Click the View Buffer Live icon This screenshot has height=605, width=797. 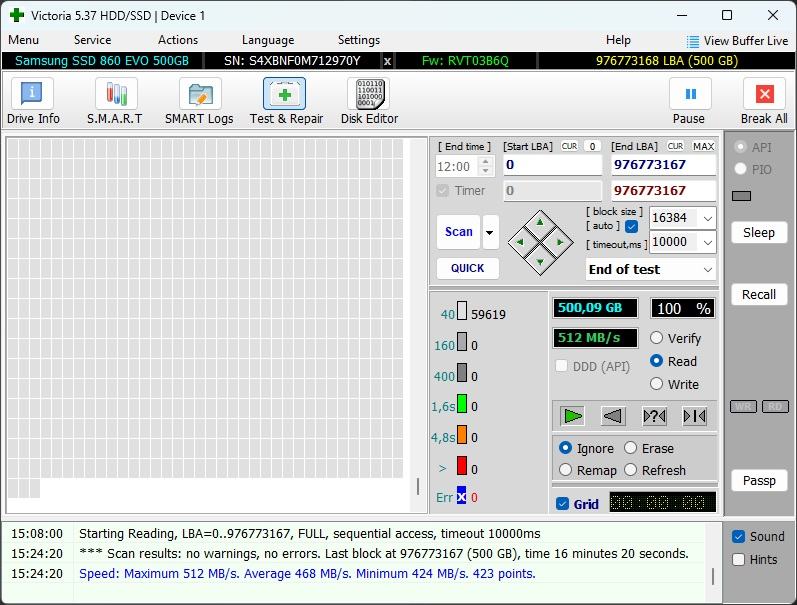coord(692,41)
